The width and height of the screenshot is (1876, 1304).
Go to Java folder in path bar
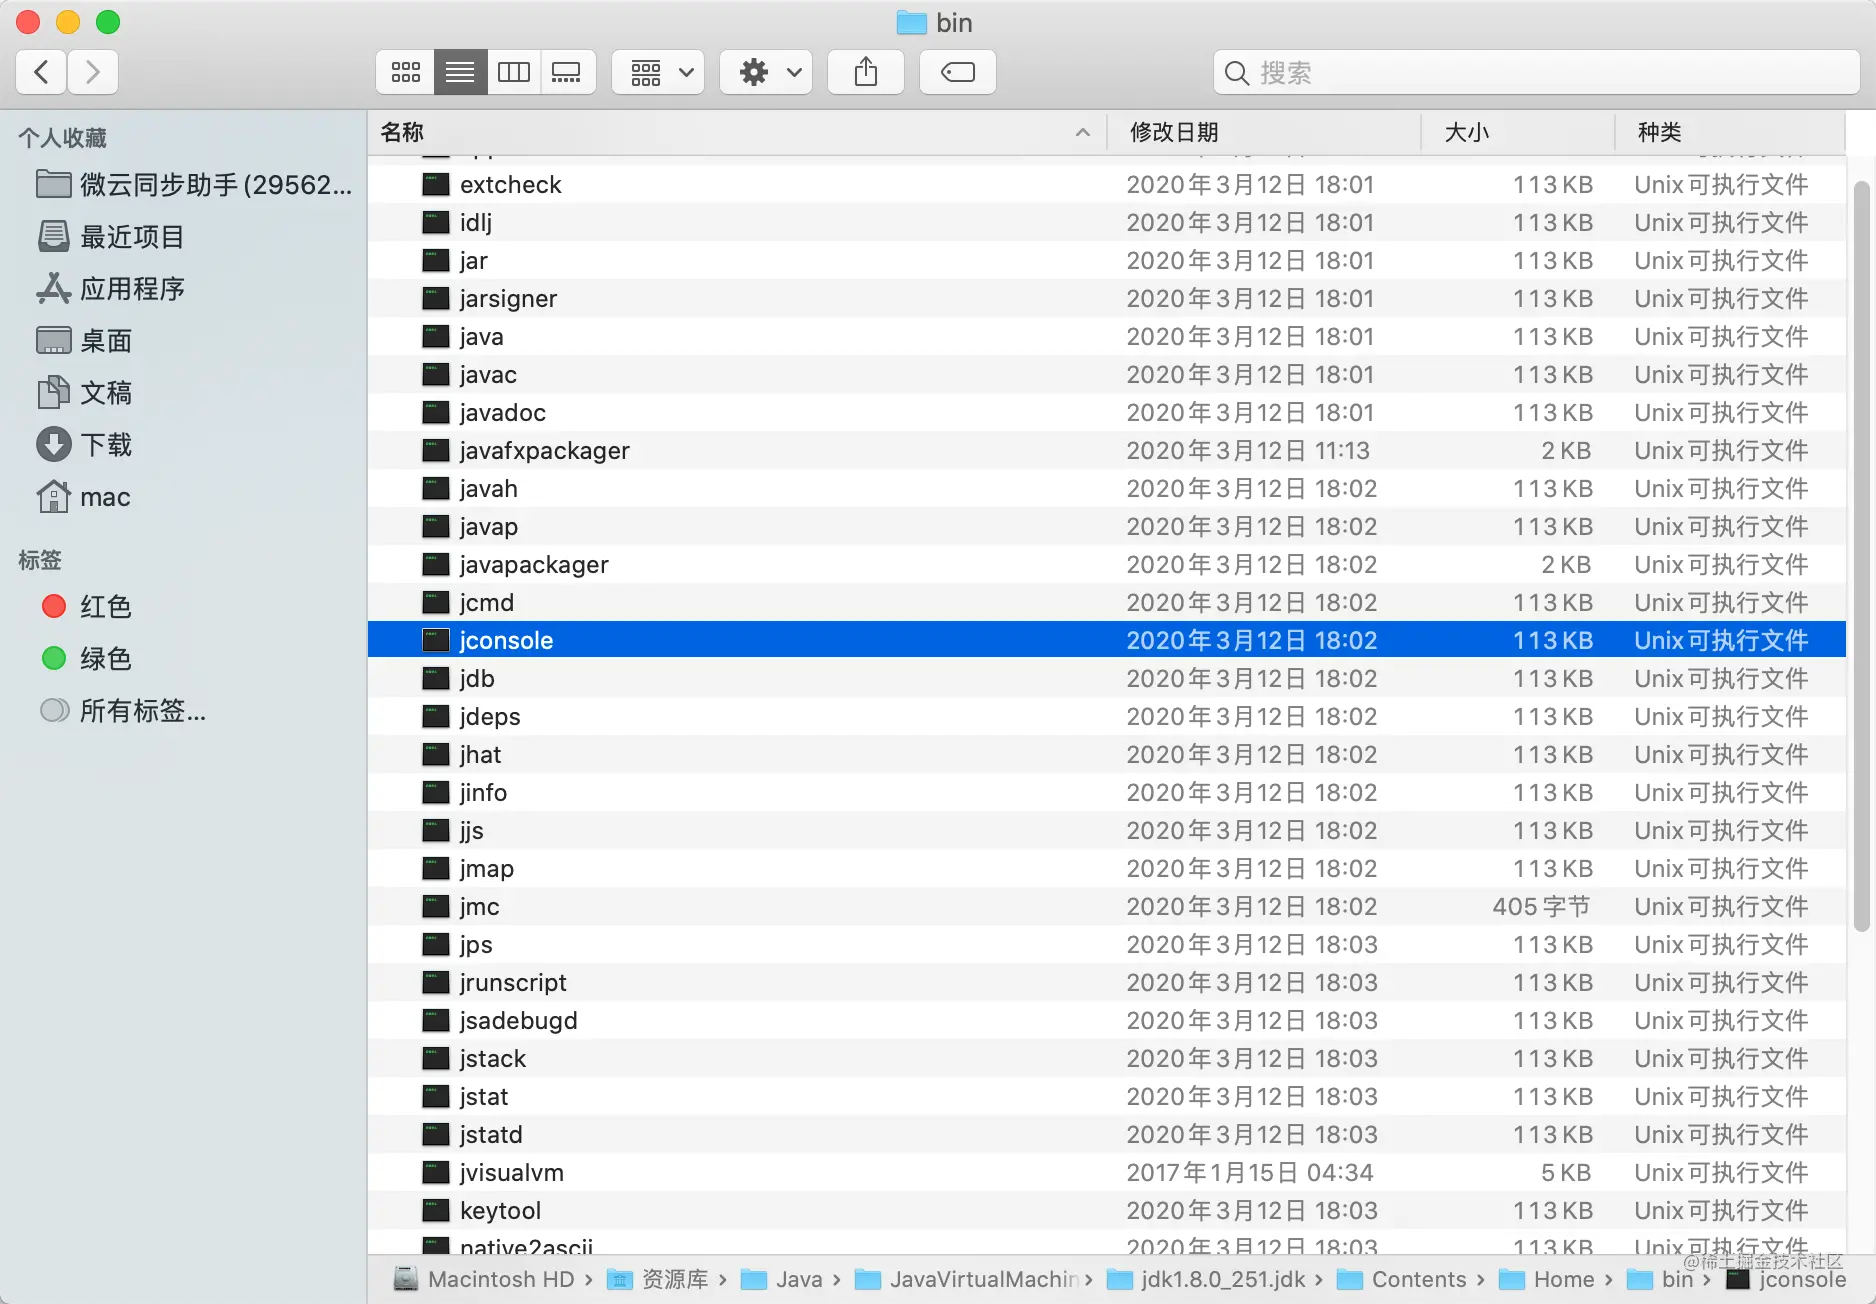coord(783,1280)
